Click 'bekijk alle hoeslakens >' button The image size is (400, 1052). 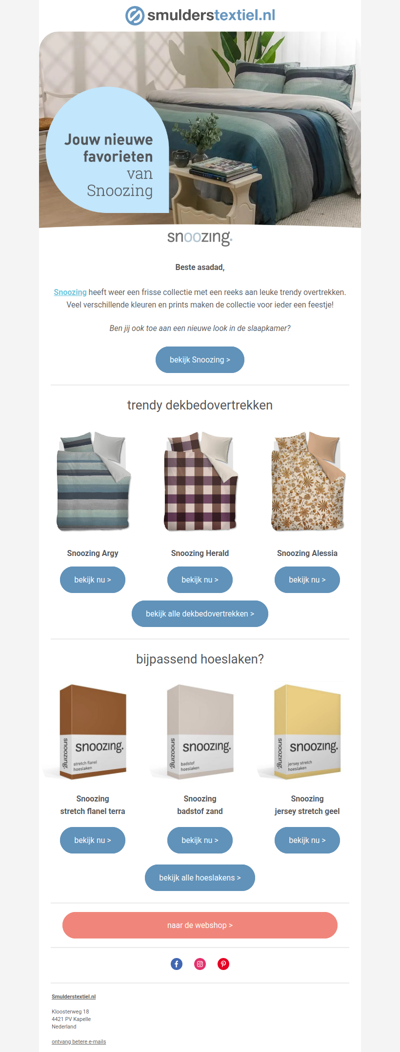pyautogui.click(x=200, y=878)
